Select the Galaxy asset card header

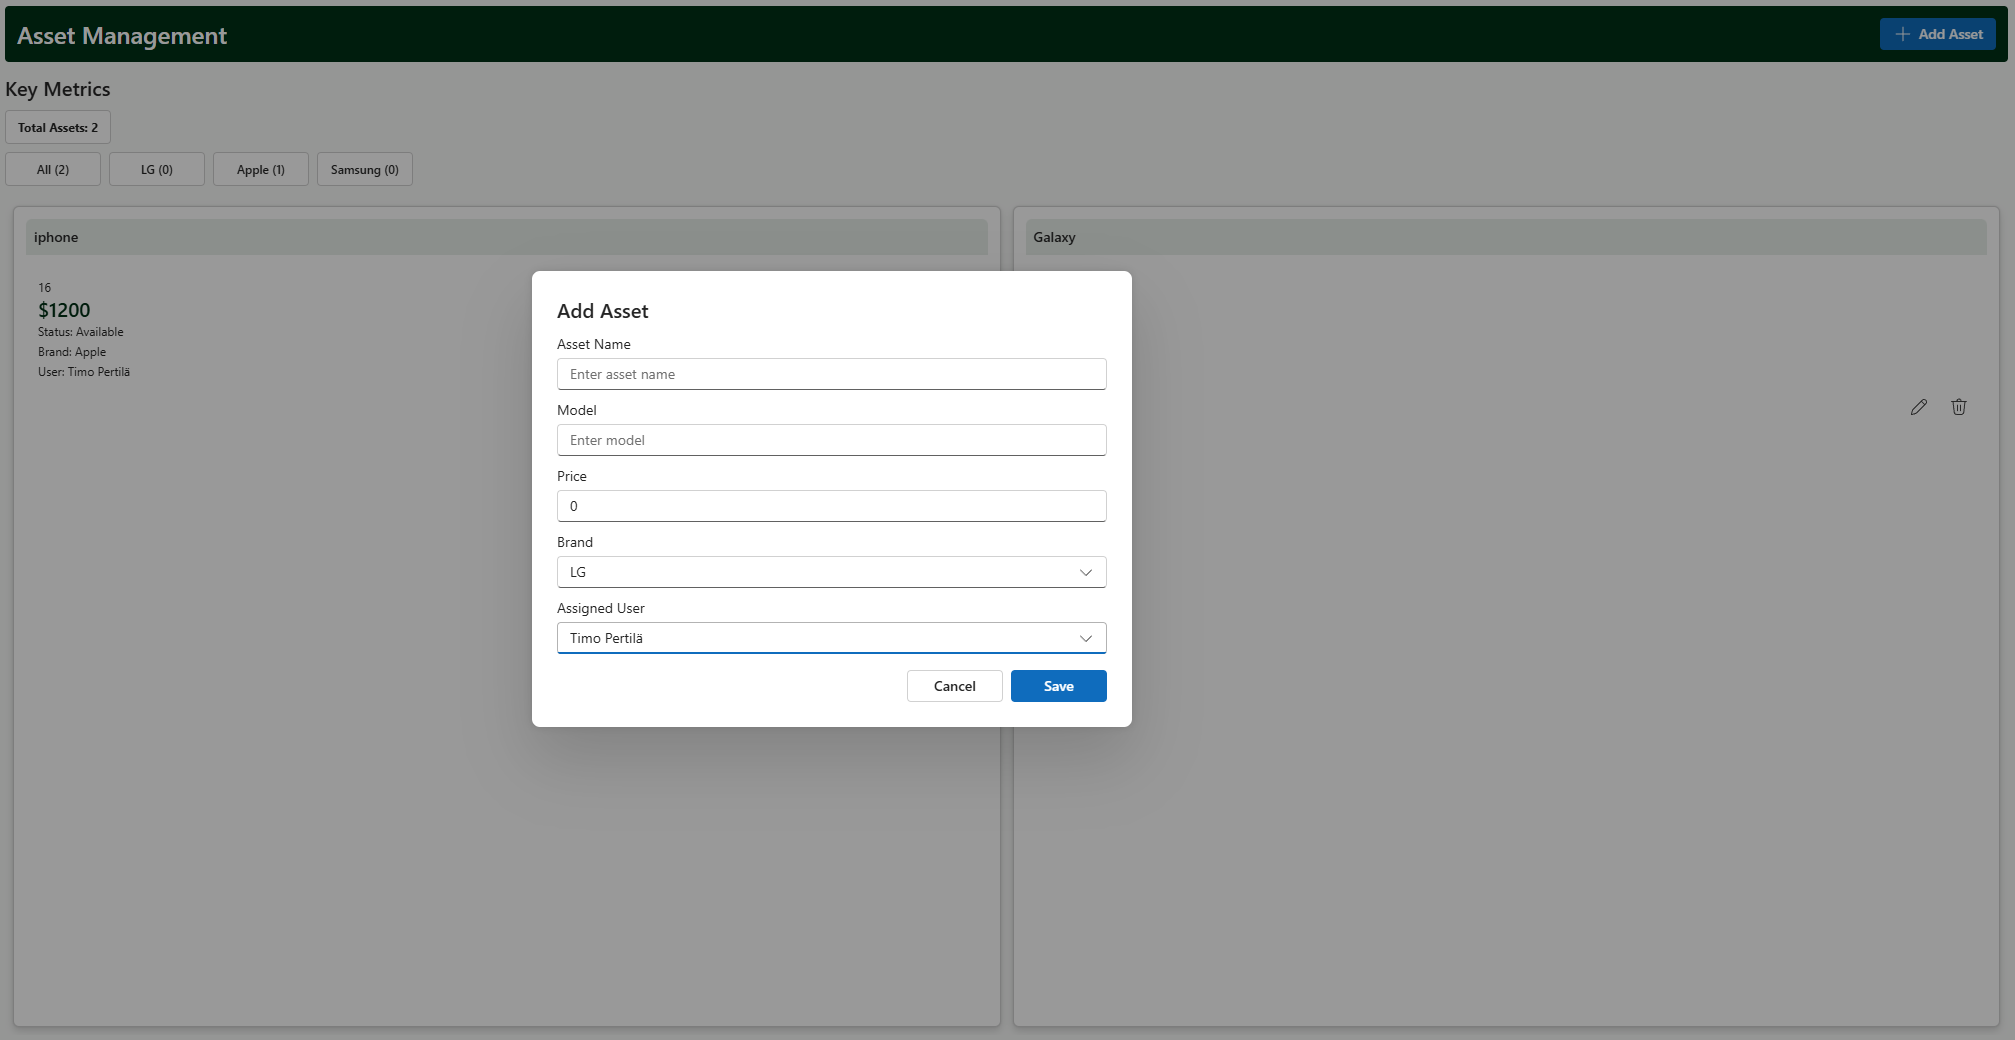coord(1505,237)
